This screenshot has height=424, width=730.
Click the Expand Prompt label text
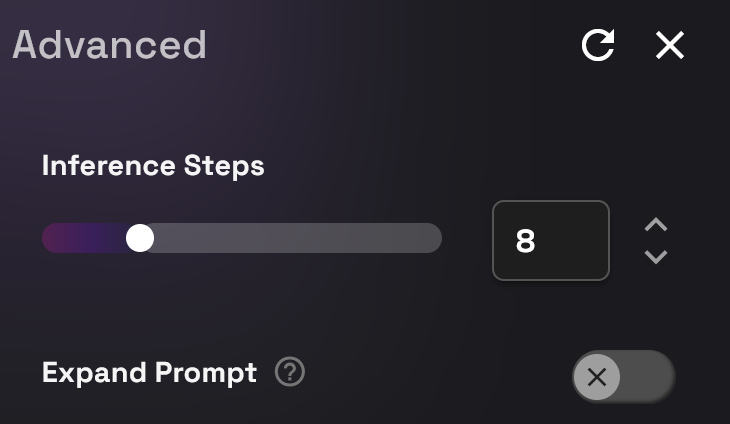(x=149, y=373)
